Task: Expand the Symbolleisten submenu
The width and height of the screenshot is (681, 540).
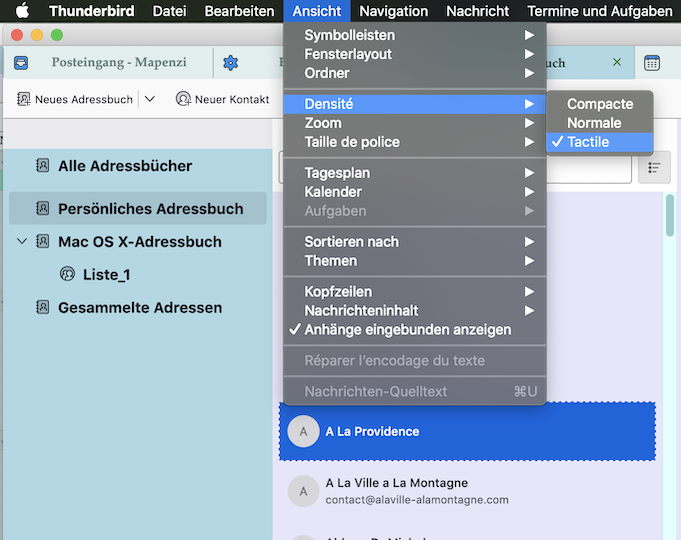Action: (414, 35)
